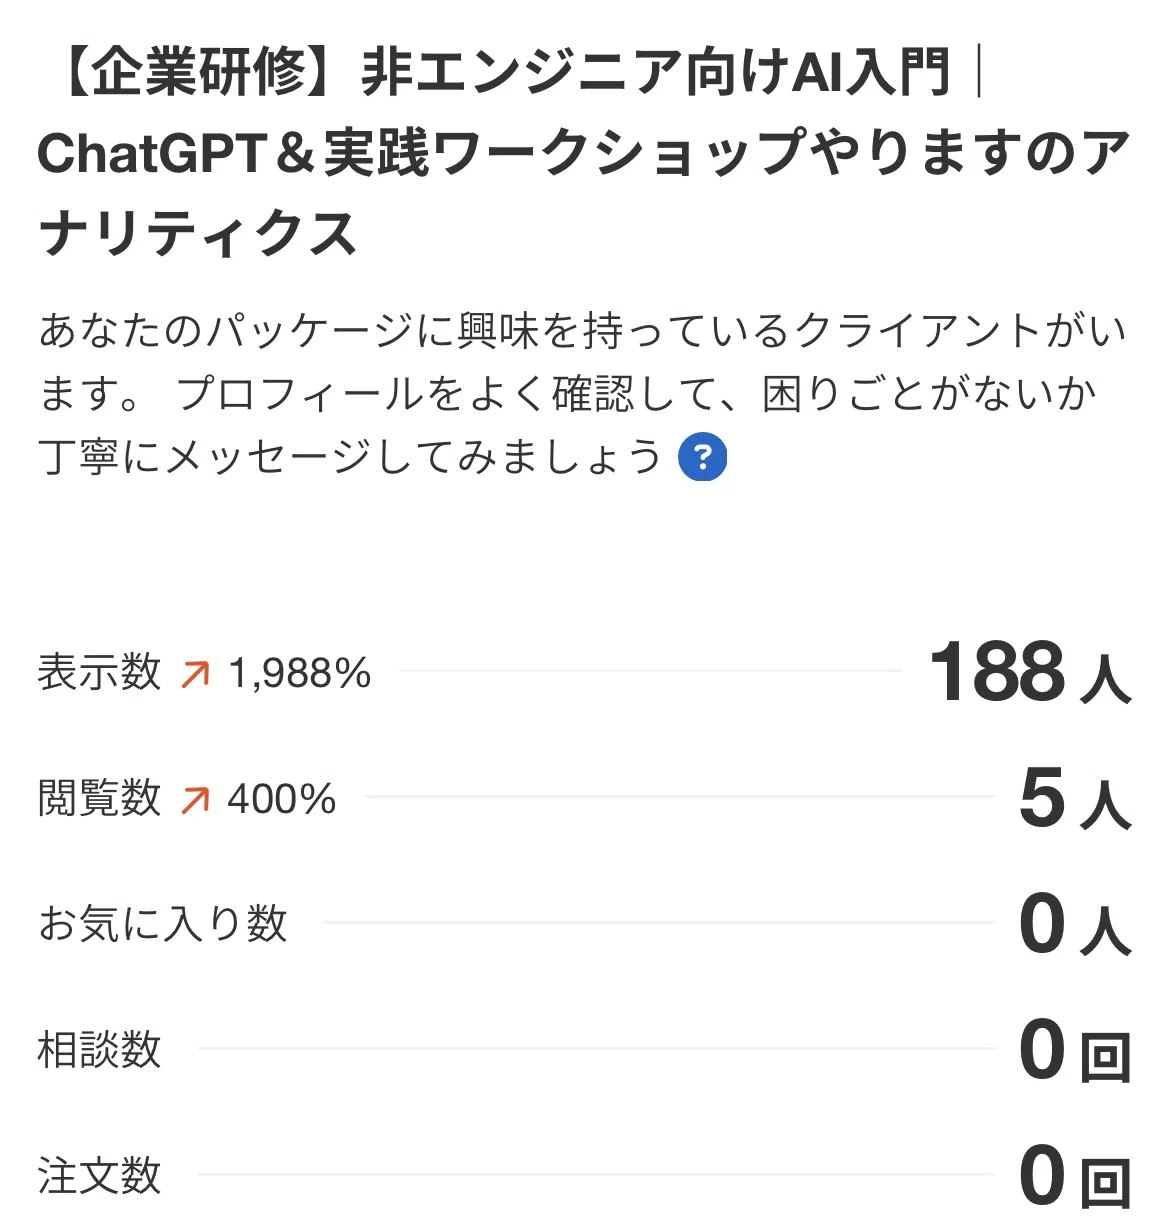
Task: Click the 0回 consultation count
Action: coord(1075,1050)
